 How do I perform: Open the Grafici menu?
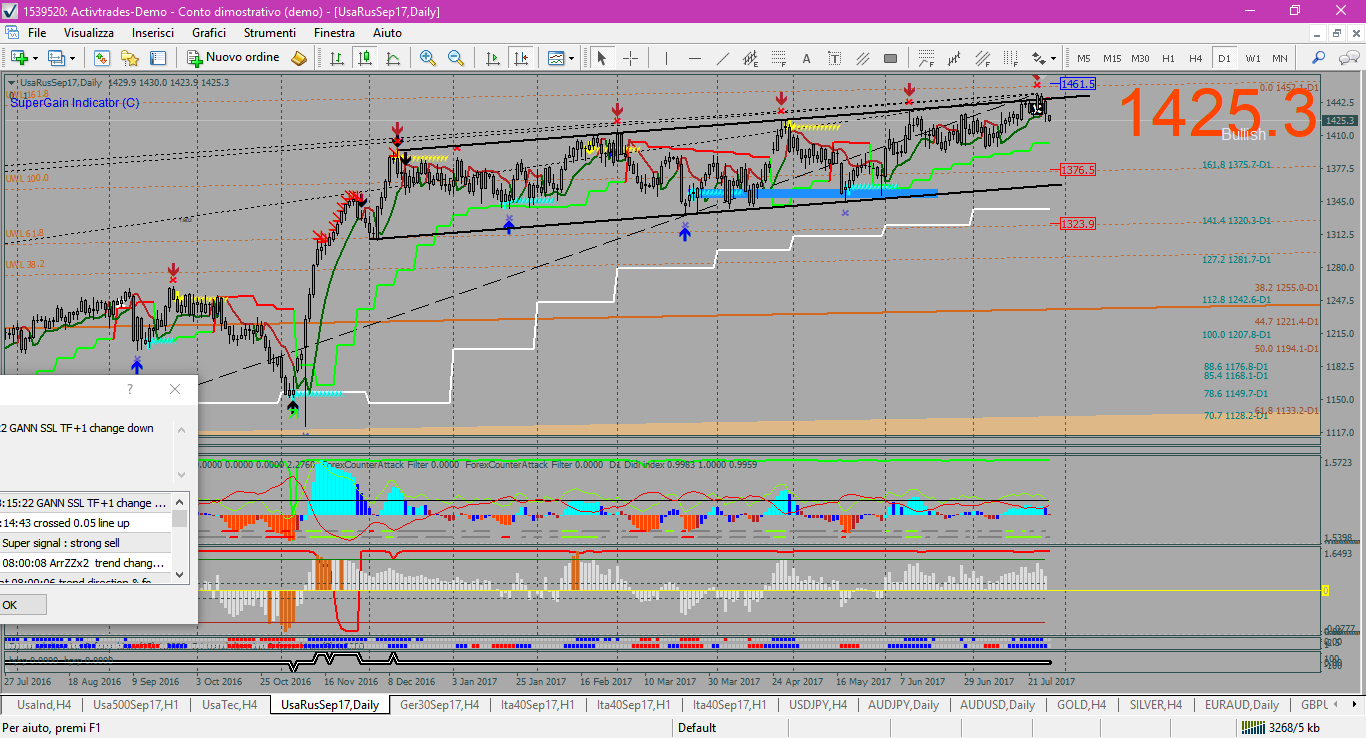point(209,33)
